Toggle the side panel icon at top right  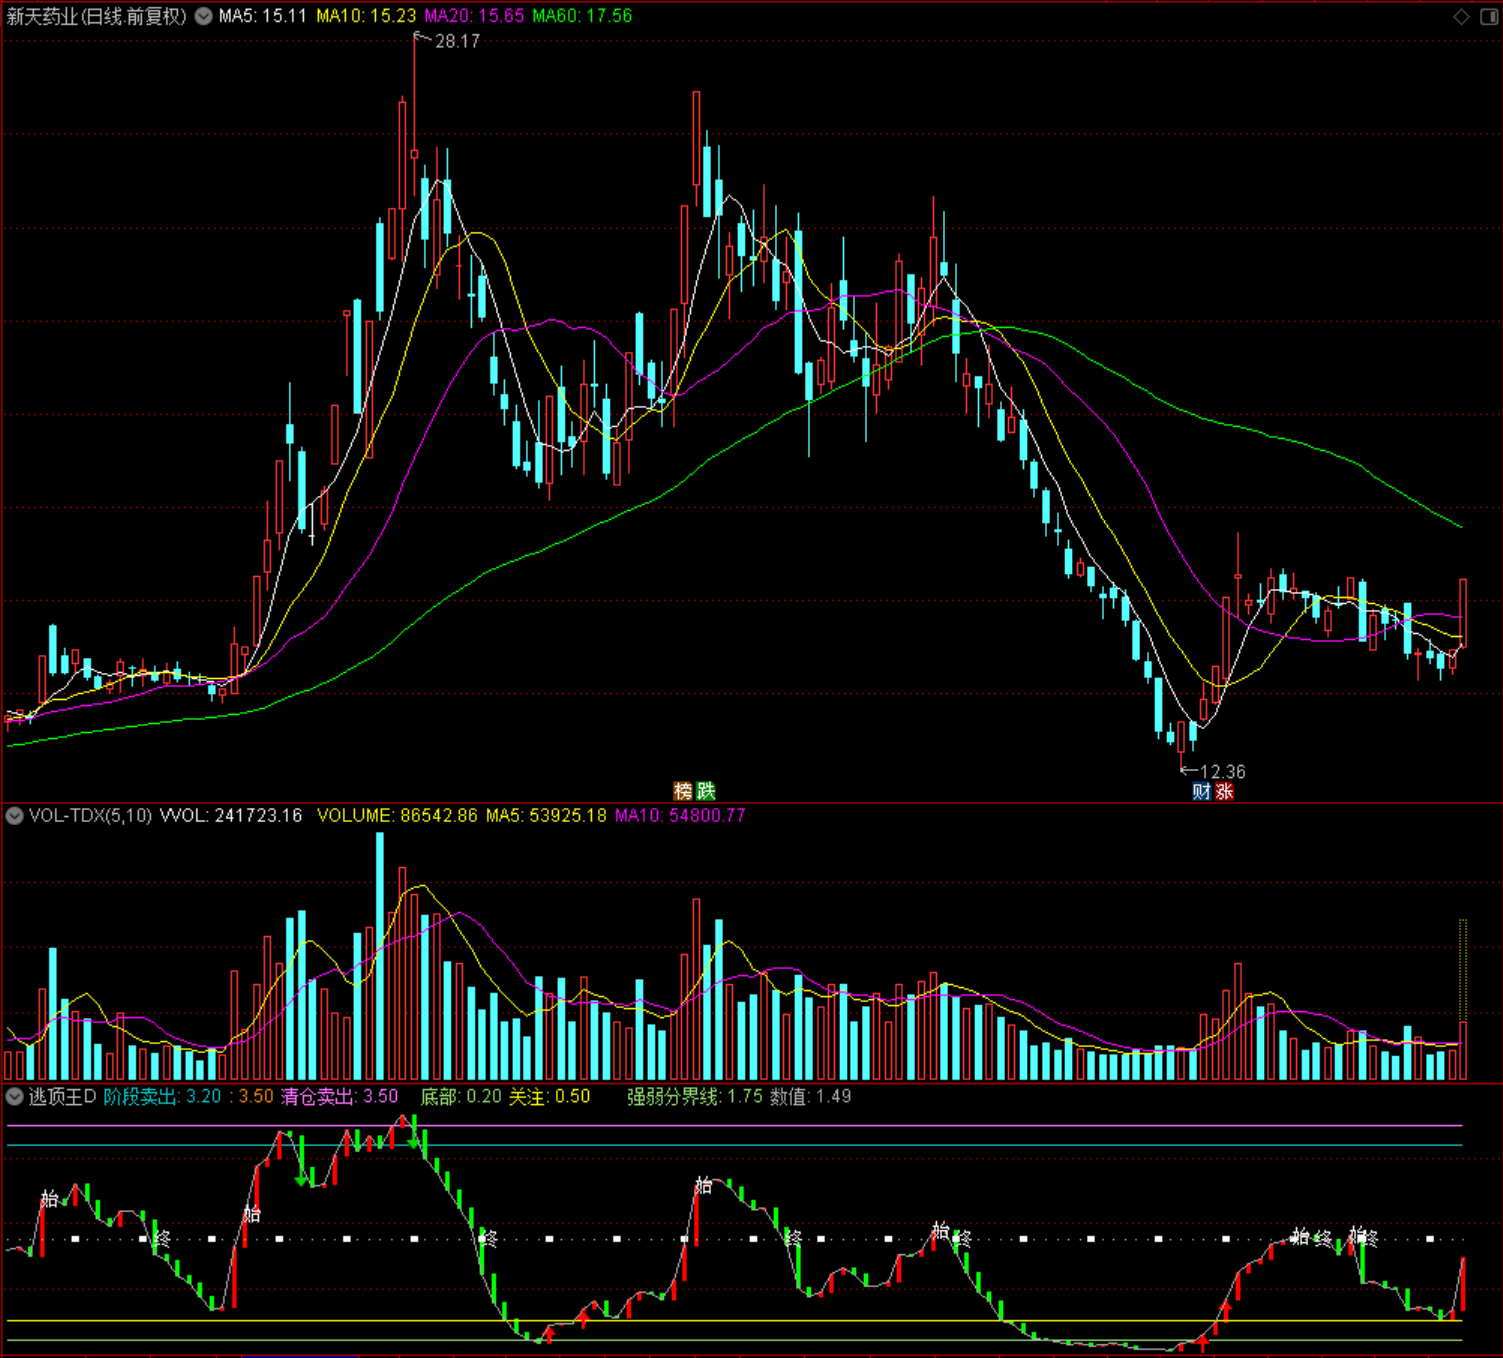[1487, 16]
